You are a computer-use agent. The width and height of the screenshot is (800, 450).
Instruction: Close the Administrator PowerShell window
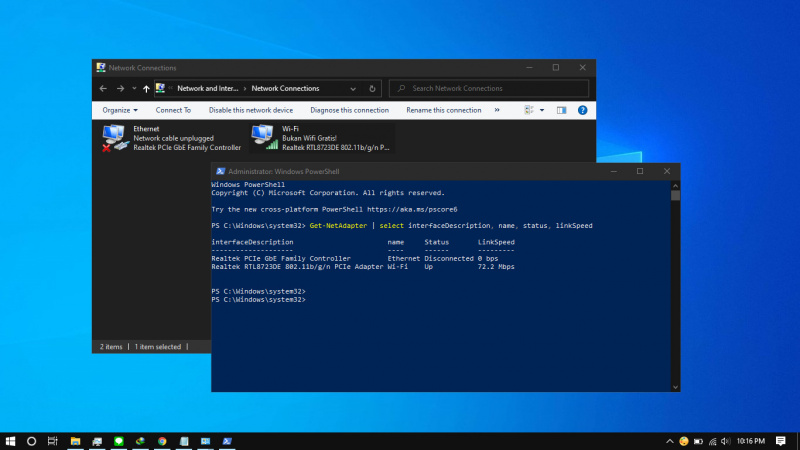(x=667, y=171)
